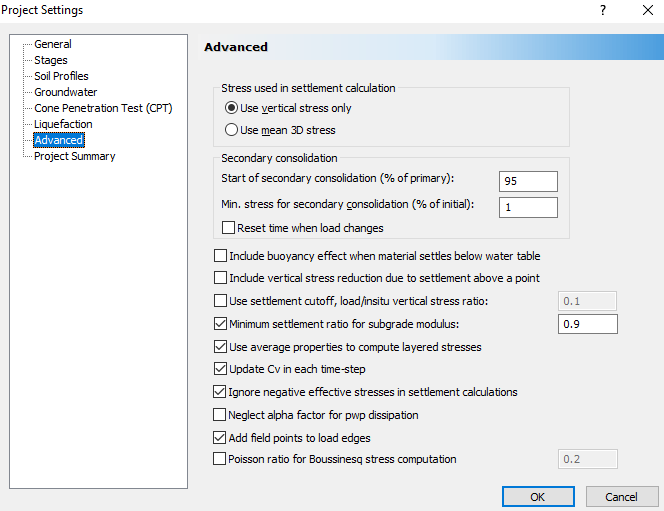Select Use vertical stress only option

231,108
